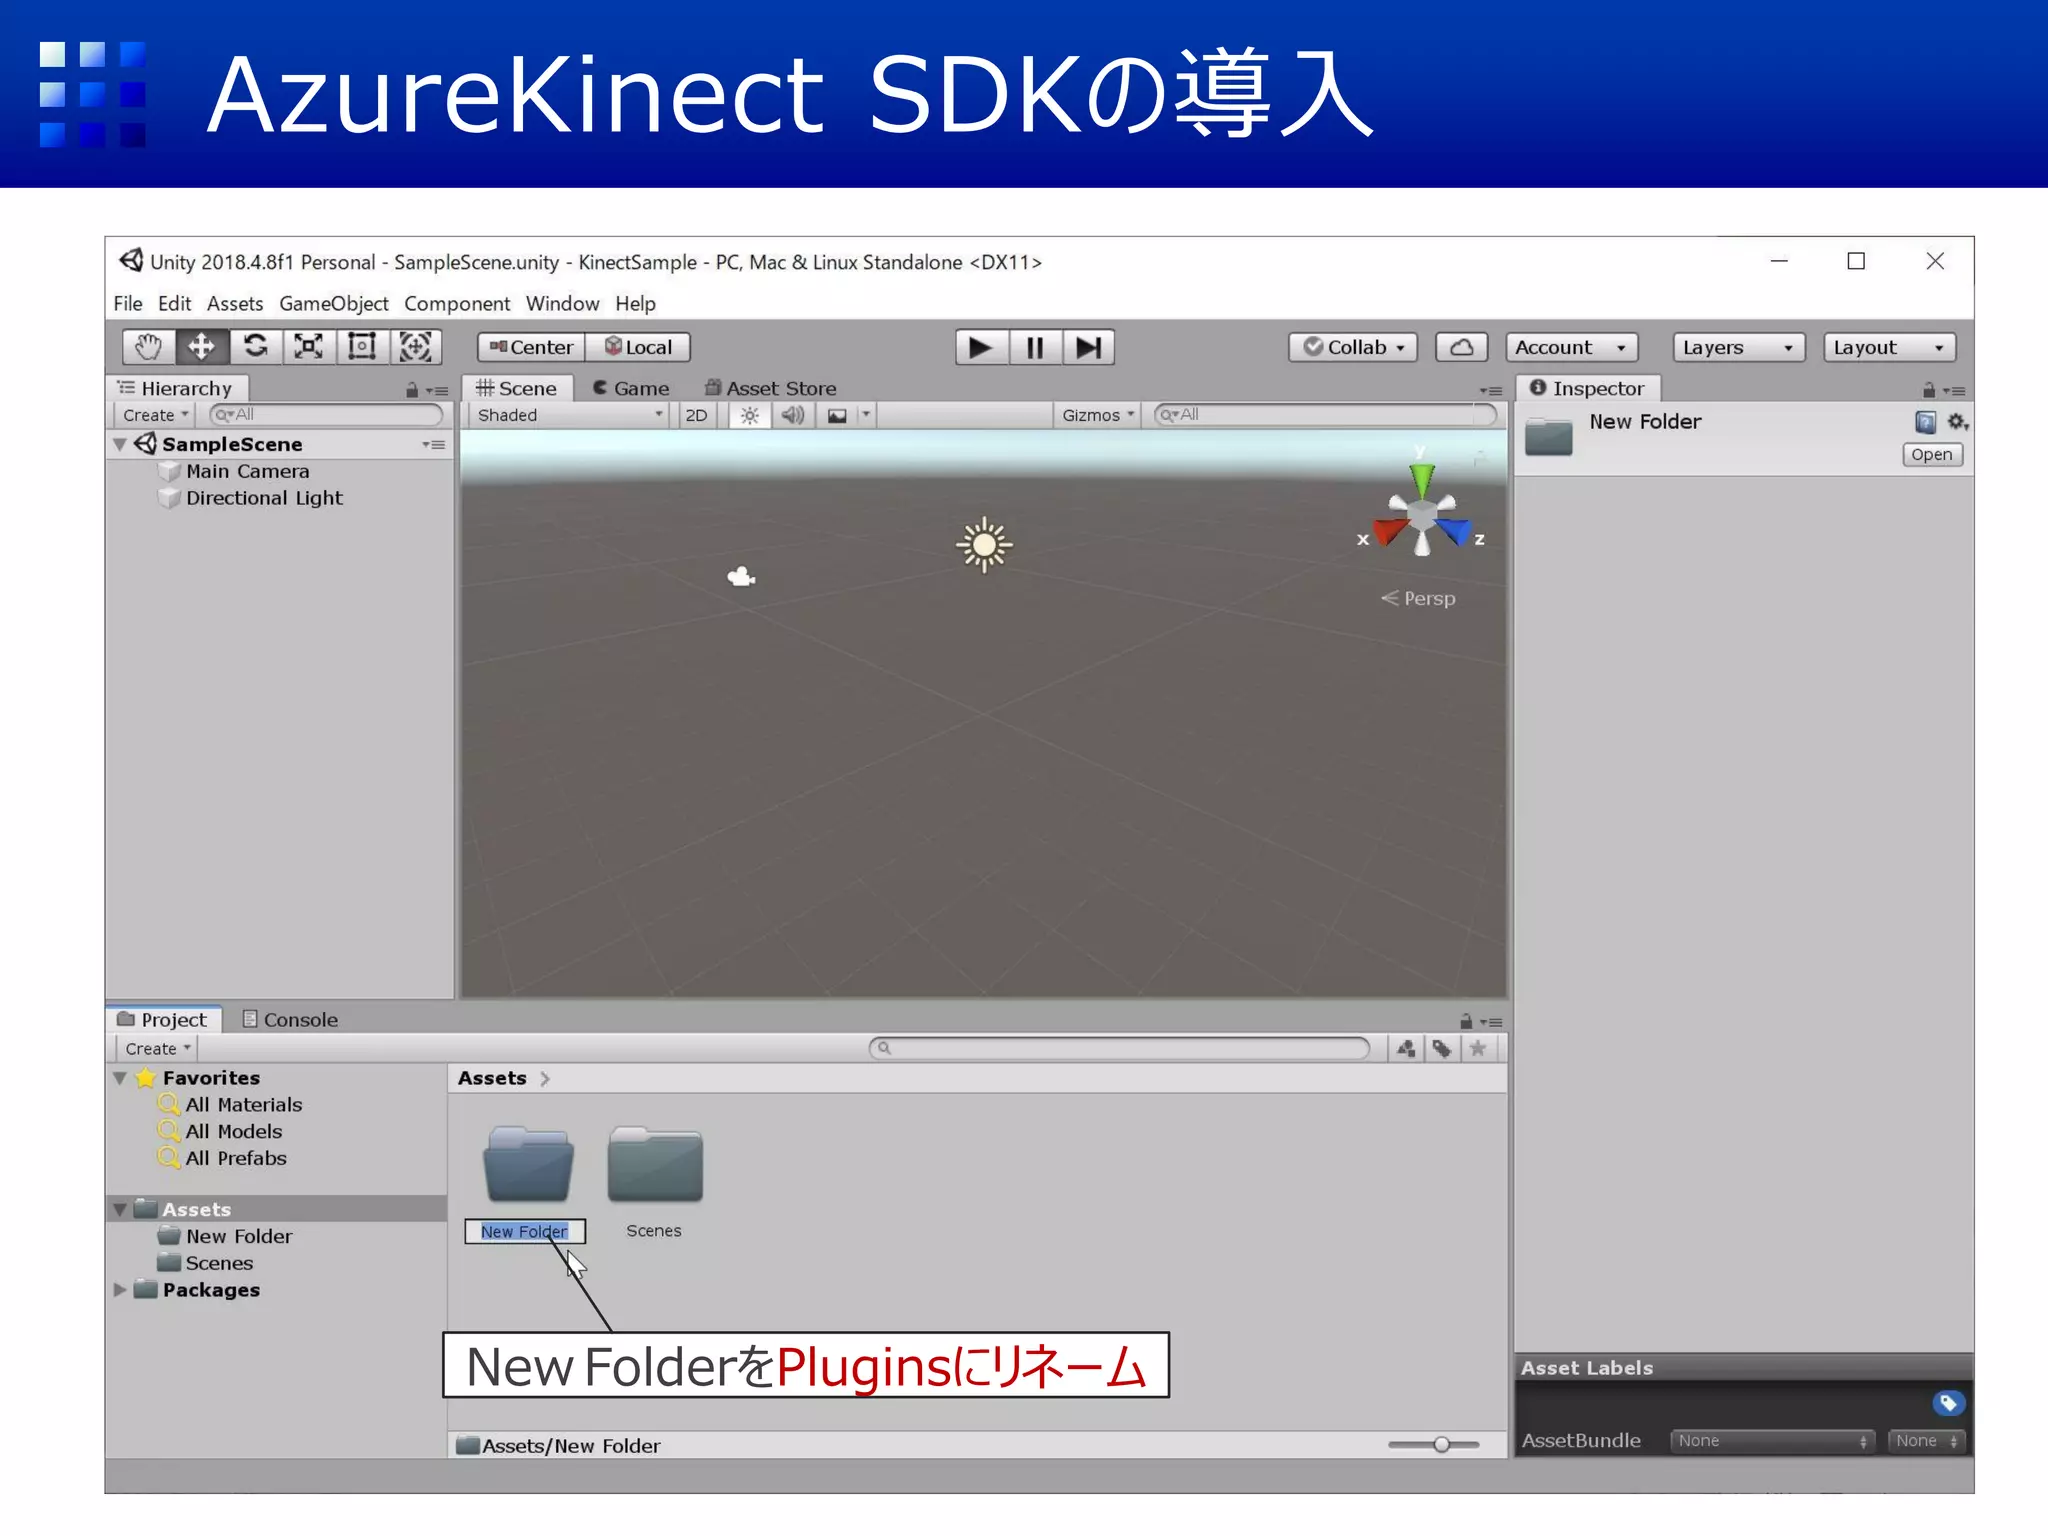Screen dimensions: 2048x1536
Task: Open the cloud Services panel
Action: tap(1461, 347)
